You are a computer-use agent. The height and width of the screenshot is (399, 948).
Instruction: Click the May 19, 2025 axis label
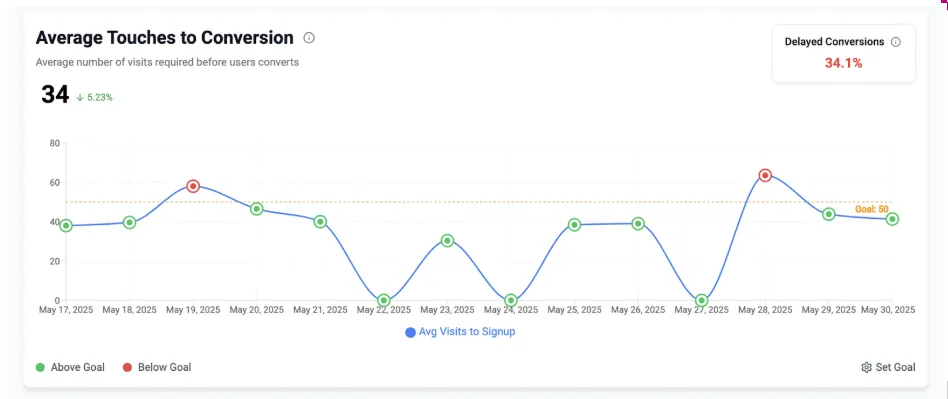[x=193, y=310]
